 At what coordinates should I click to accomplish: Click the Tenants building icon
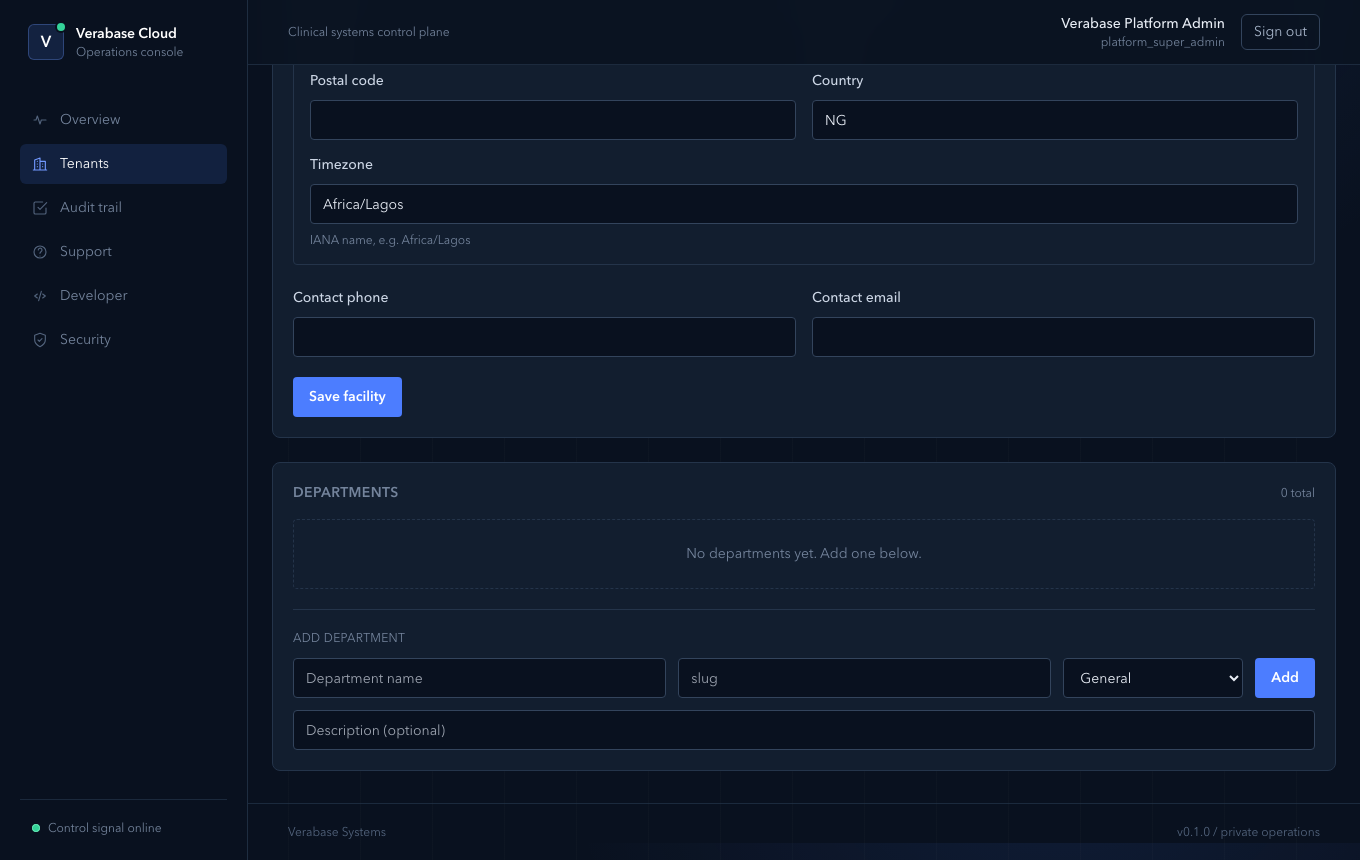point(40,164)
